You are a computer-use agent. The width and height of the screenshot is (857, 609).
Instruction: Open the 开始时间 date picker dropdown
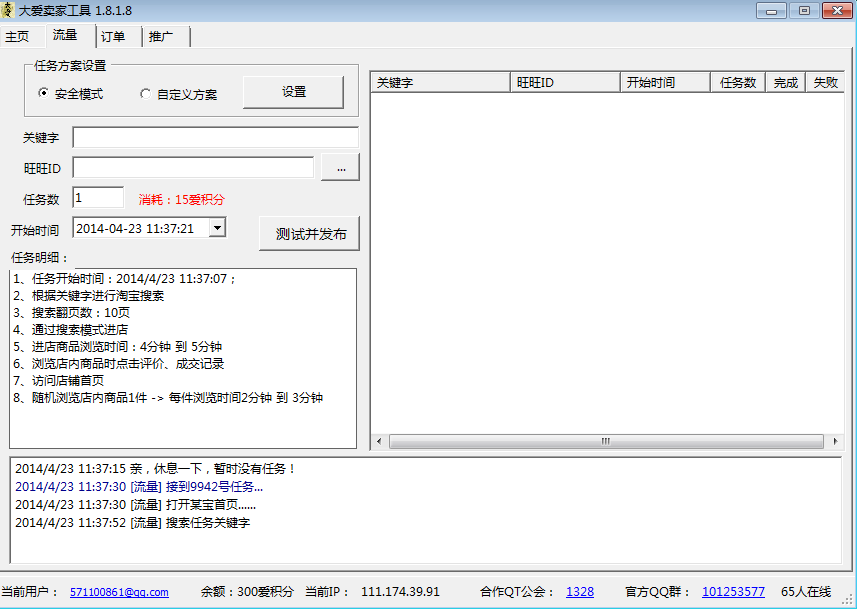(216, 227)
